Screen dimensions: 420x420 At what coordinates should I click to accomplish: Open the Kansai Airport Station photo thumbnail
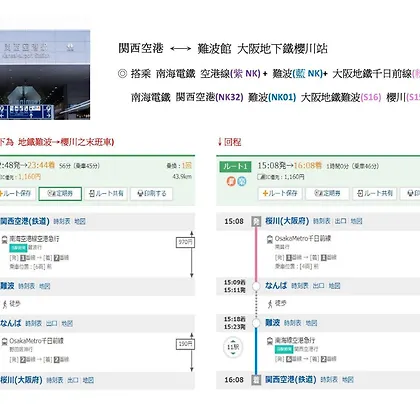[45, 75]
